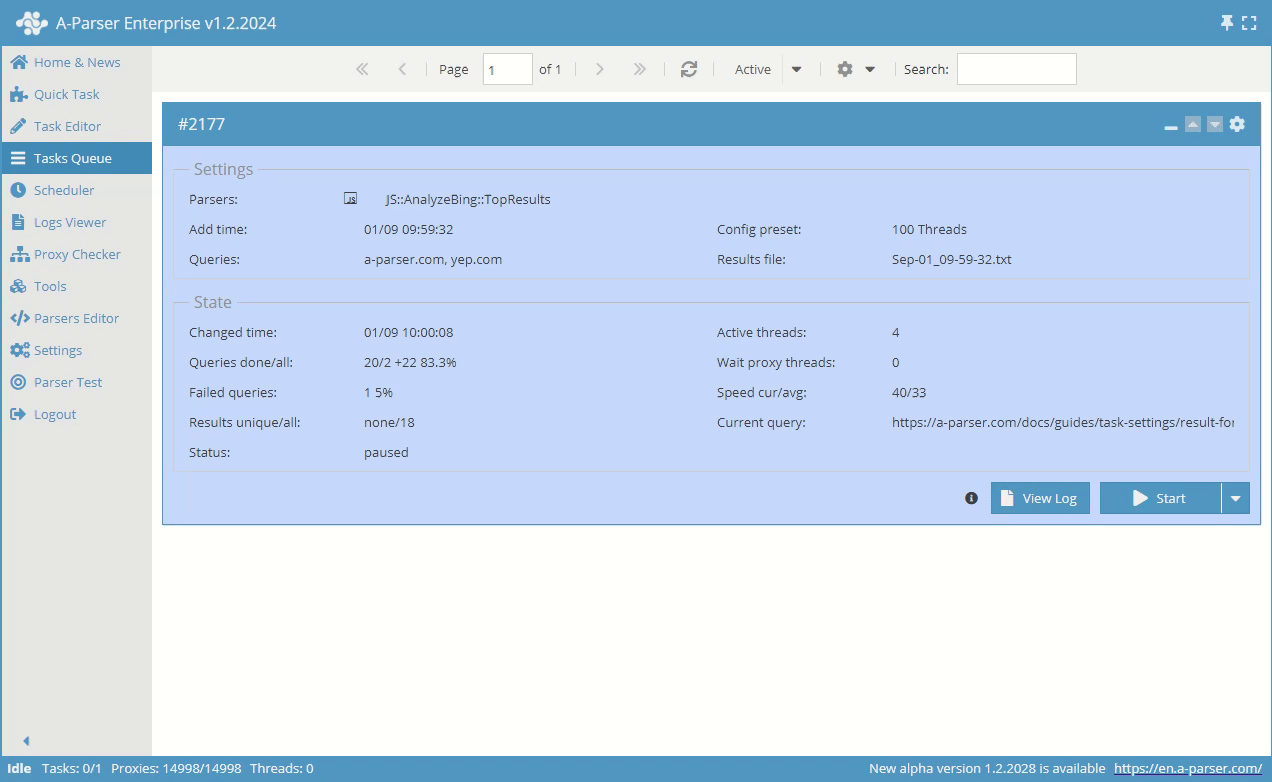This screenshot has height=782, width=1272.
Task: Open the Parsers Editor page
Action: coord(76,318)
